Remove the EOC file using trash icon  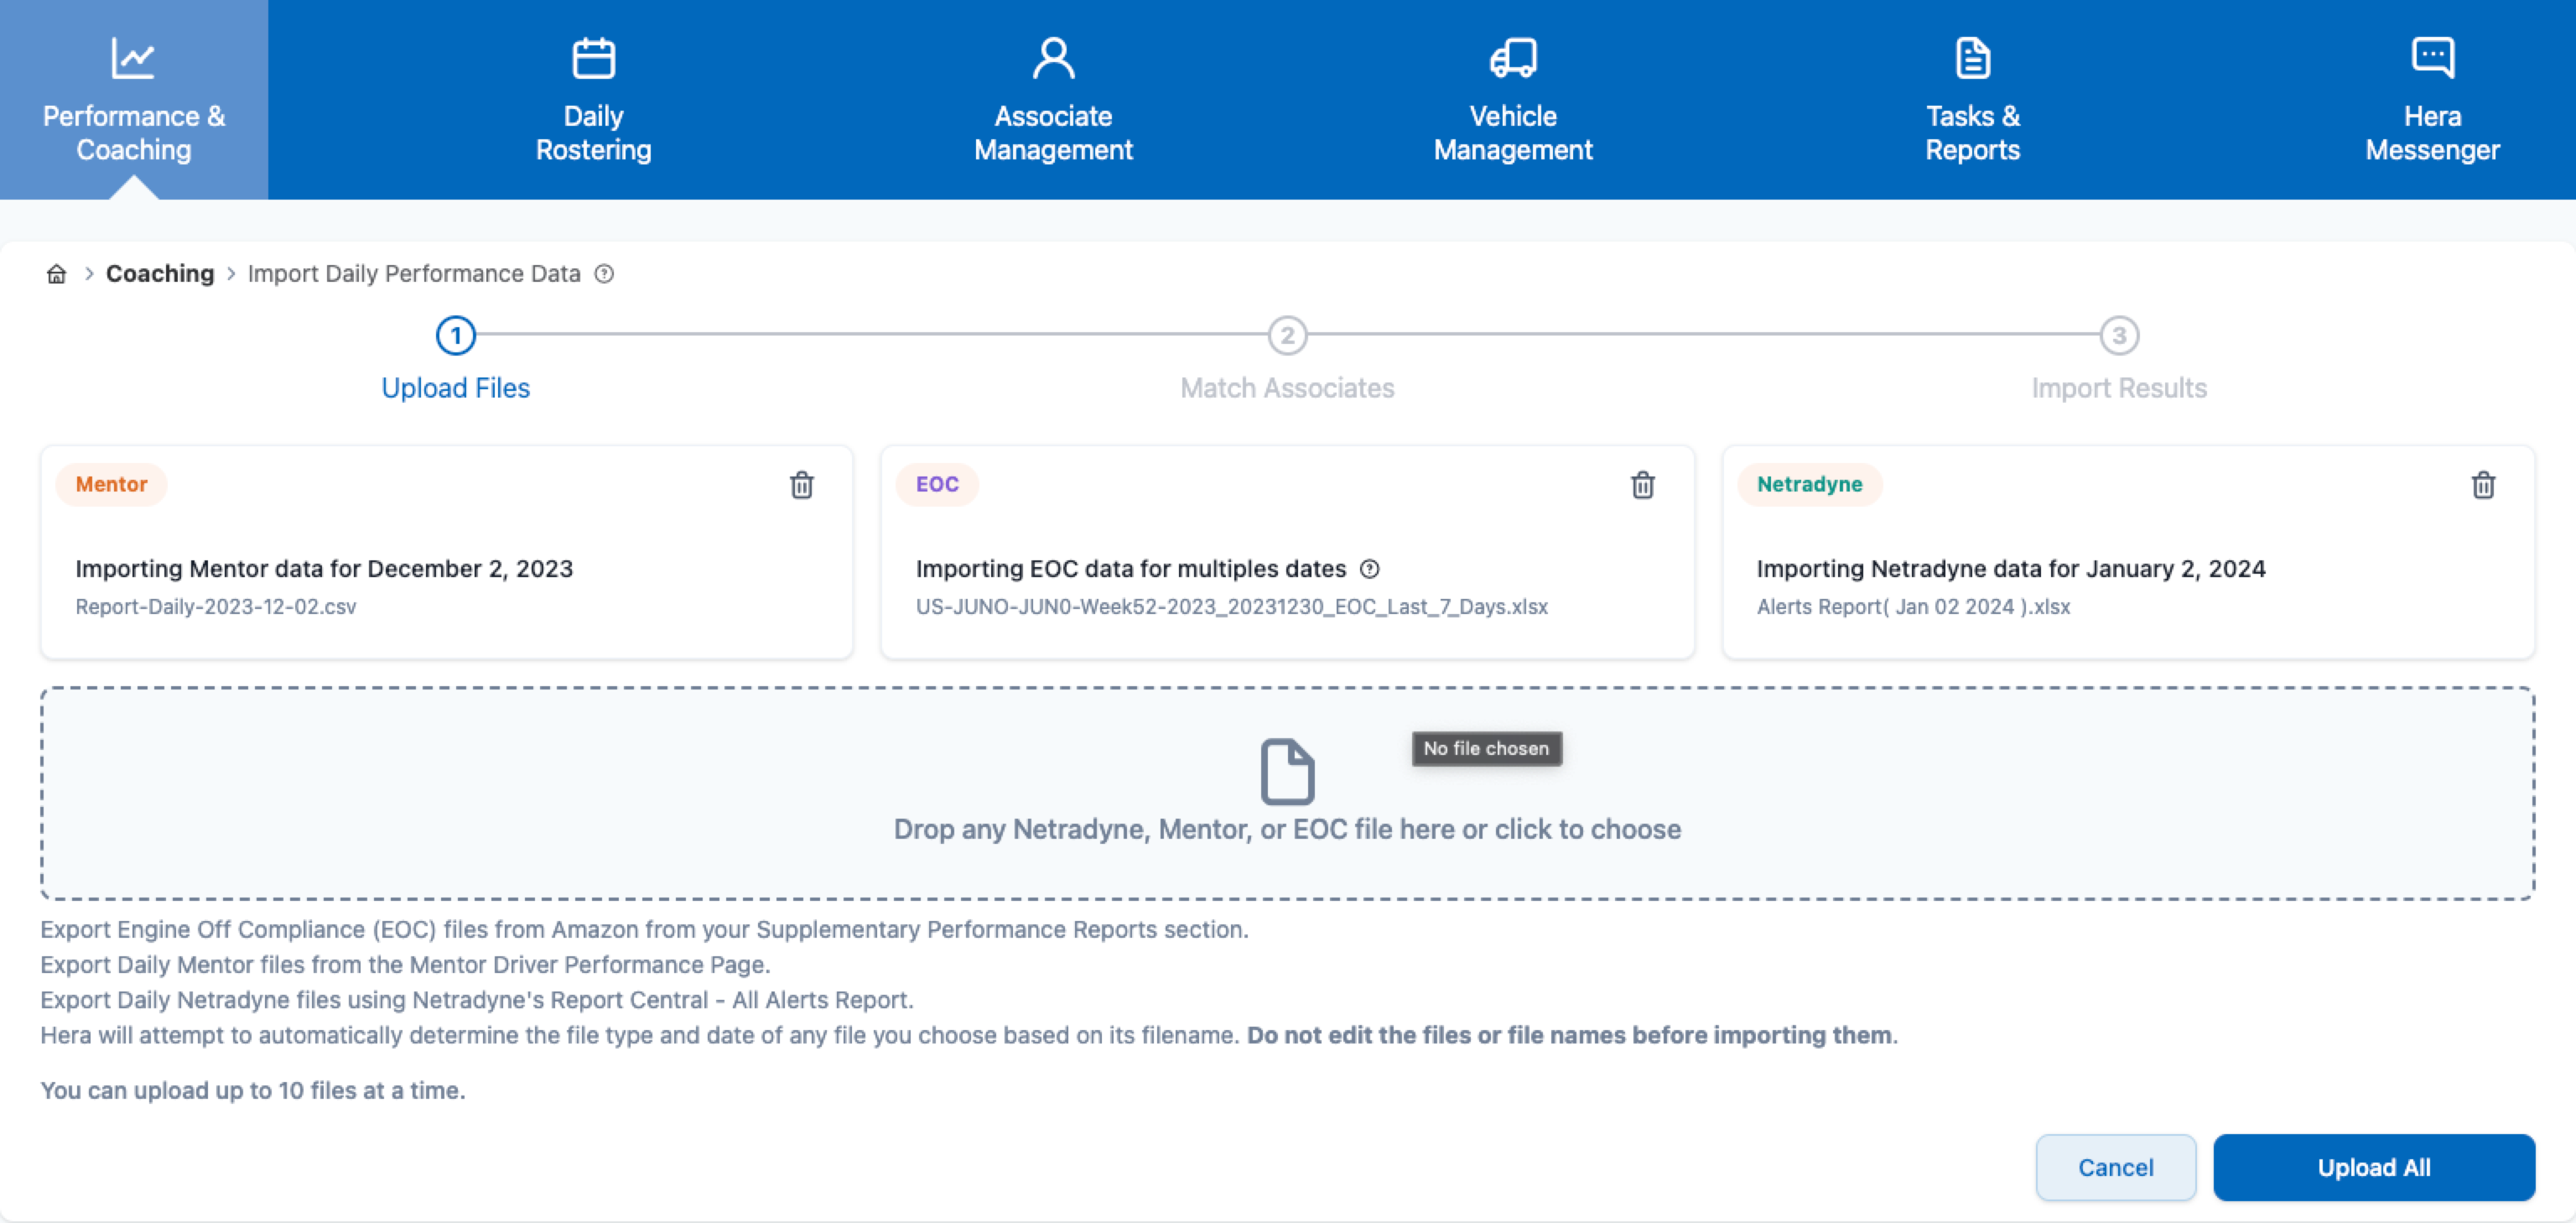tap(1642, 485)
